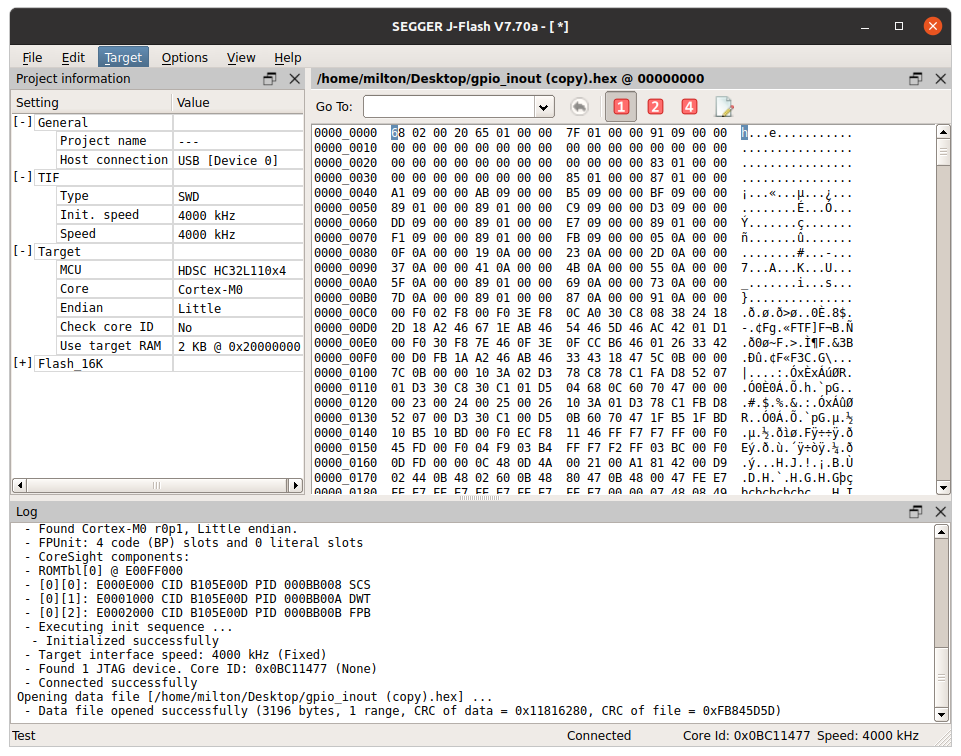961x756 pixels.
Task: Click hex view scrollbar up arrow
Action: 943,132
